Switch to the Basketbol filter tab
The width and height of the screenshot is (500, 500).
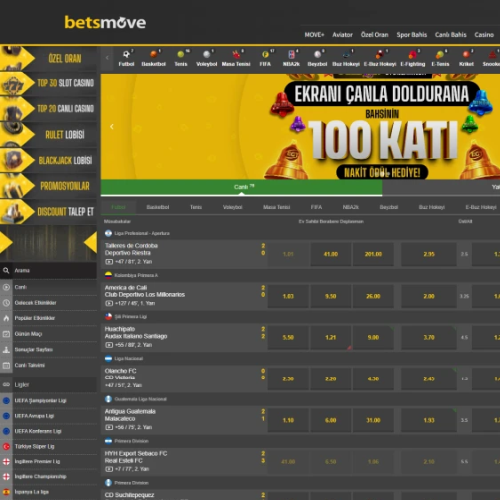coord(158,207)
